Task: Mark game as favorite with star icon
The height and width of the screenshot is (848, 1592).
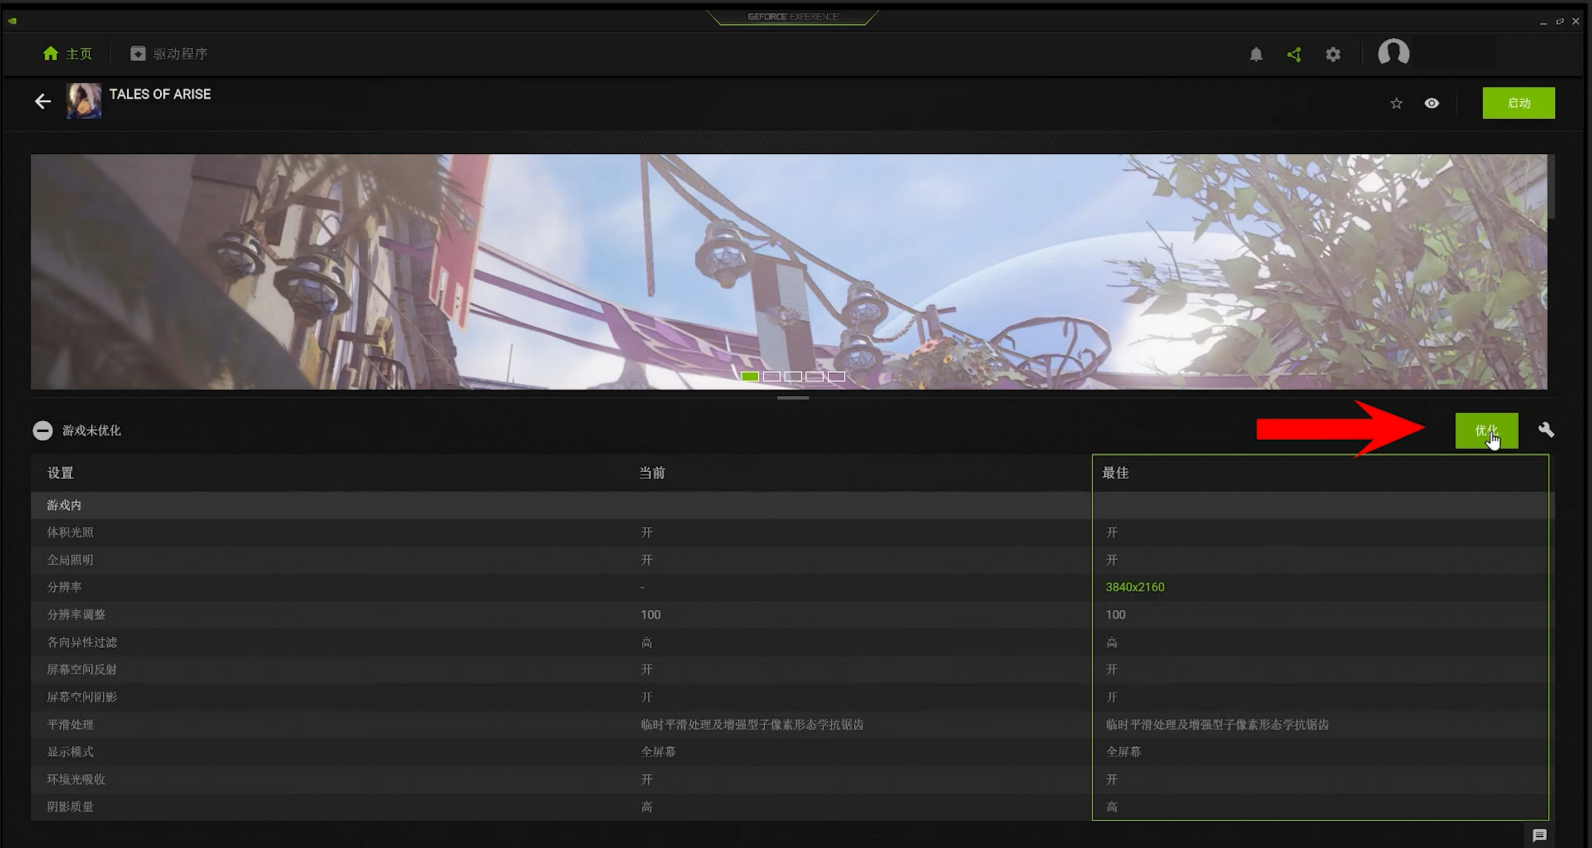Action: coord(1396,103)
